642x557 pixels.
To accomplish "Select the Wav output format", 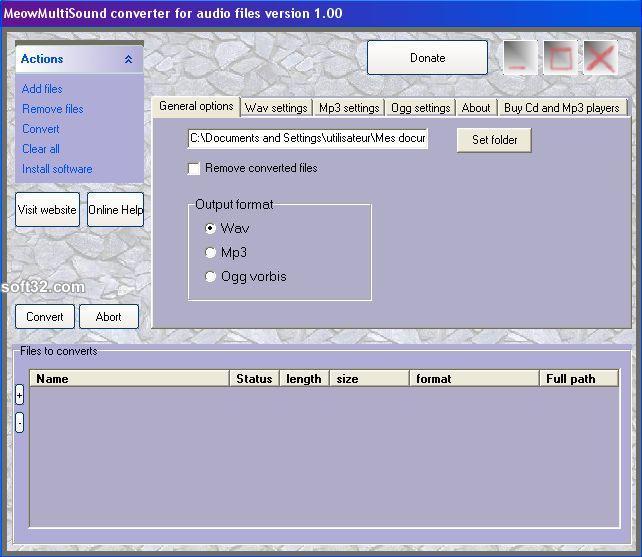I will [x=210, y=228].
